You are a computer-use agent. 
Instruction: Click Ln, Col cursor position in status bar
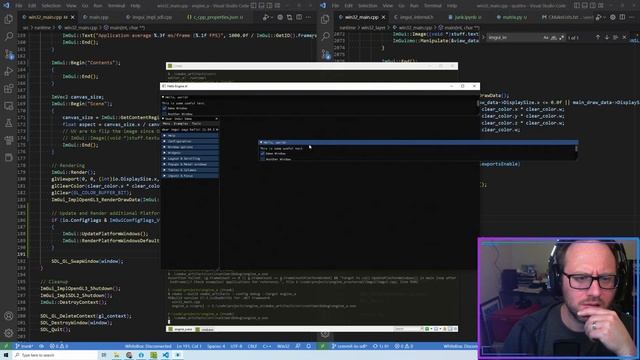[x=189, y=346]
